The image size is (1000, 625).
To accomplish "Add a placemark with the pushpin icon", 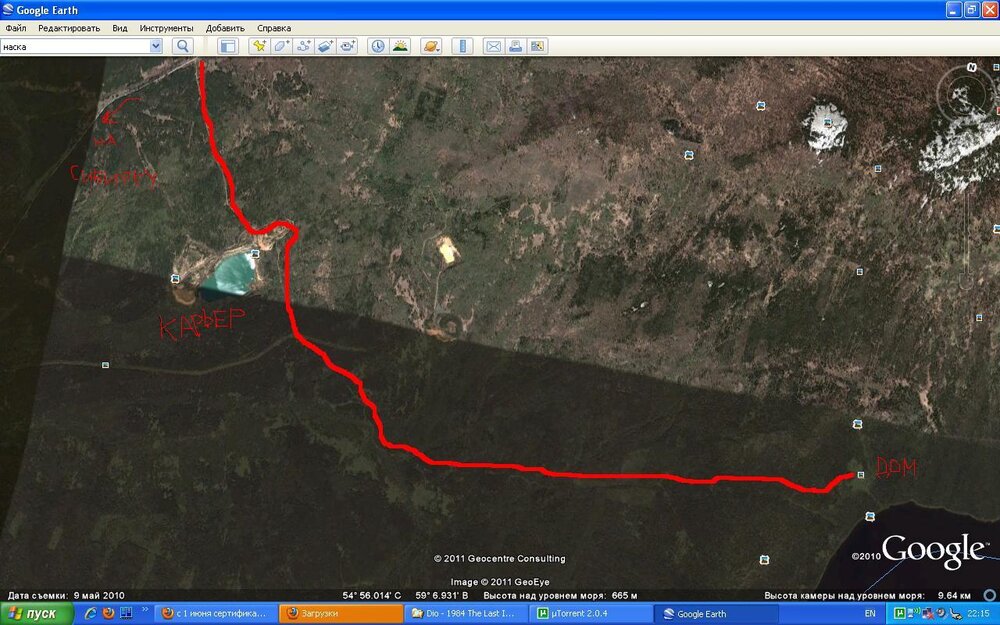I will [x=259, y=46].
